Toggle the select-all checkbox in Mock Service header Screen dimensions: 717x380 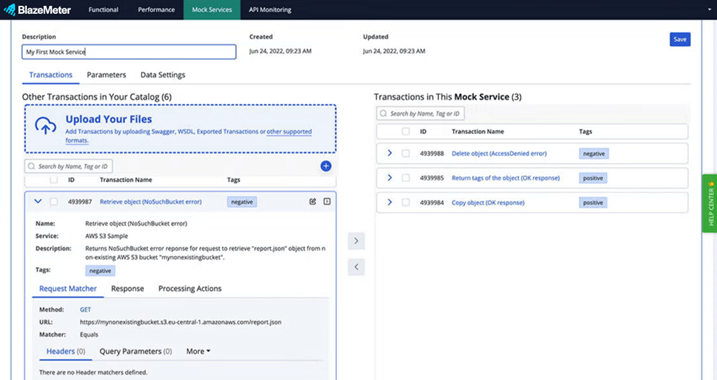point(406,132)
